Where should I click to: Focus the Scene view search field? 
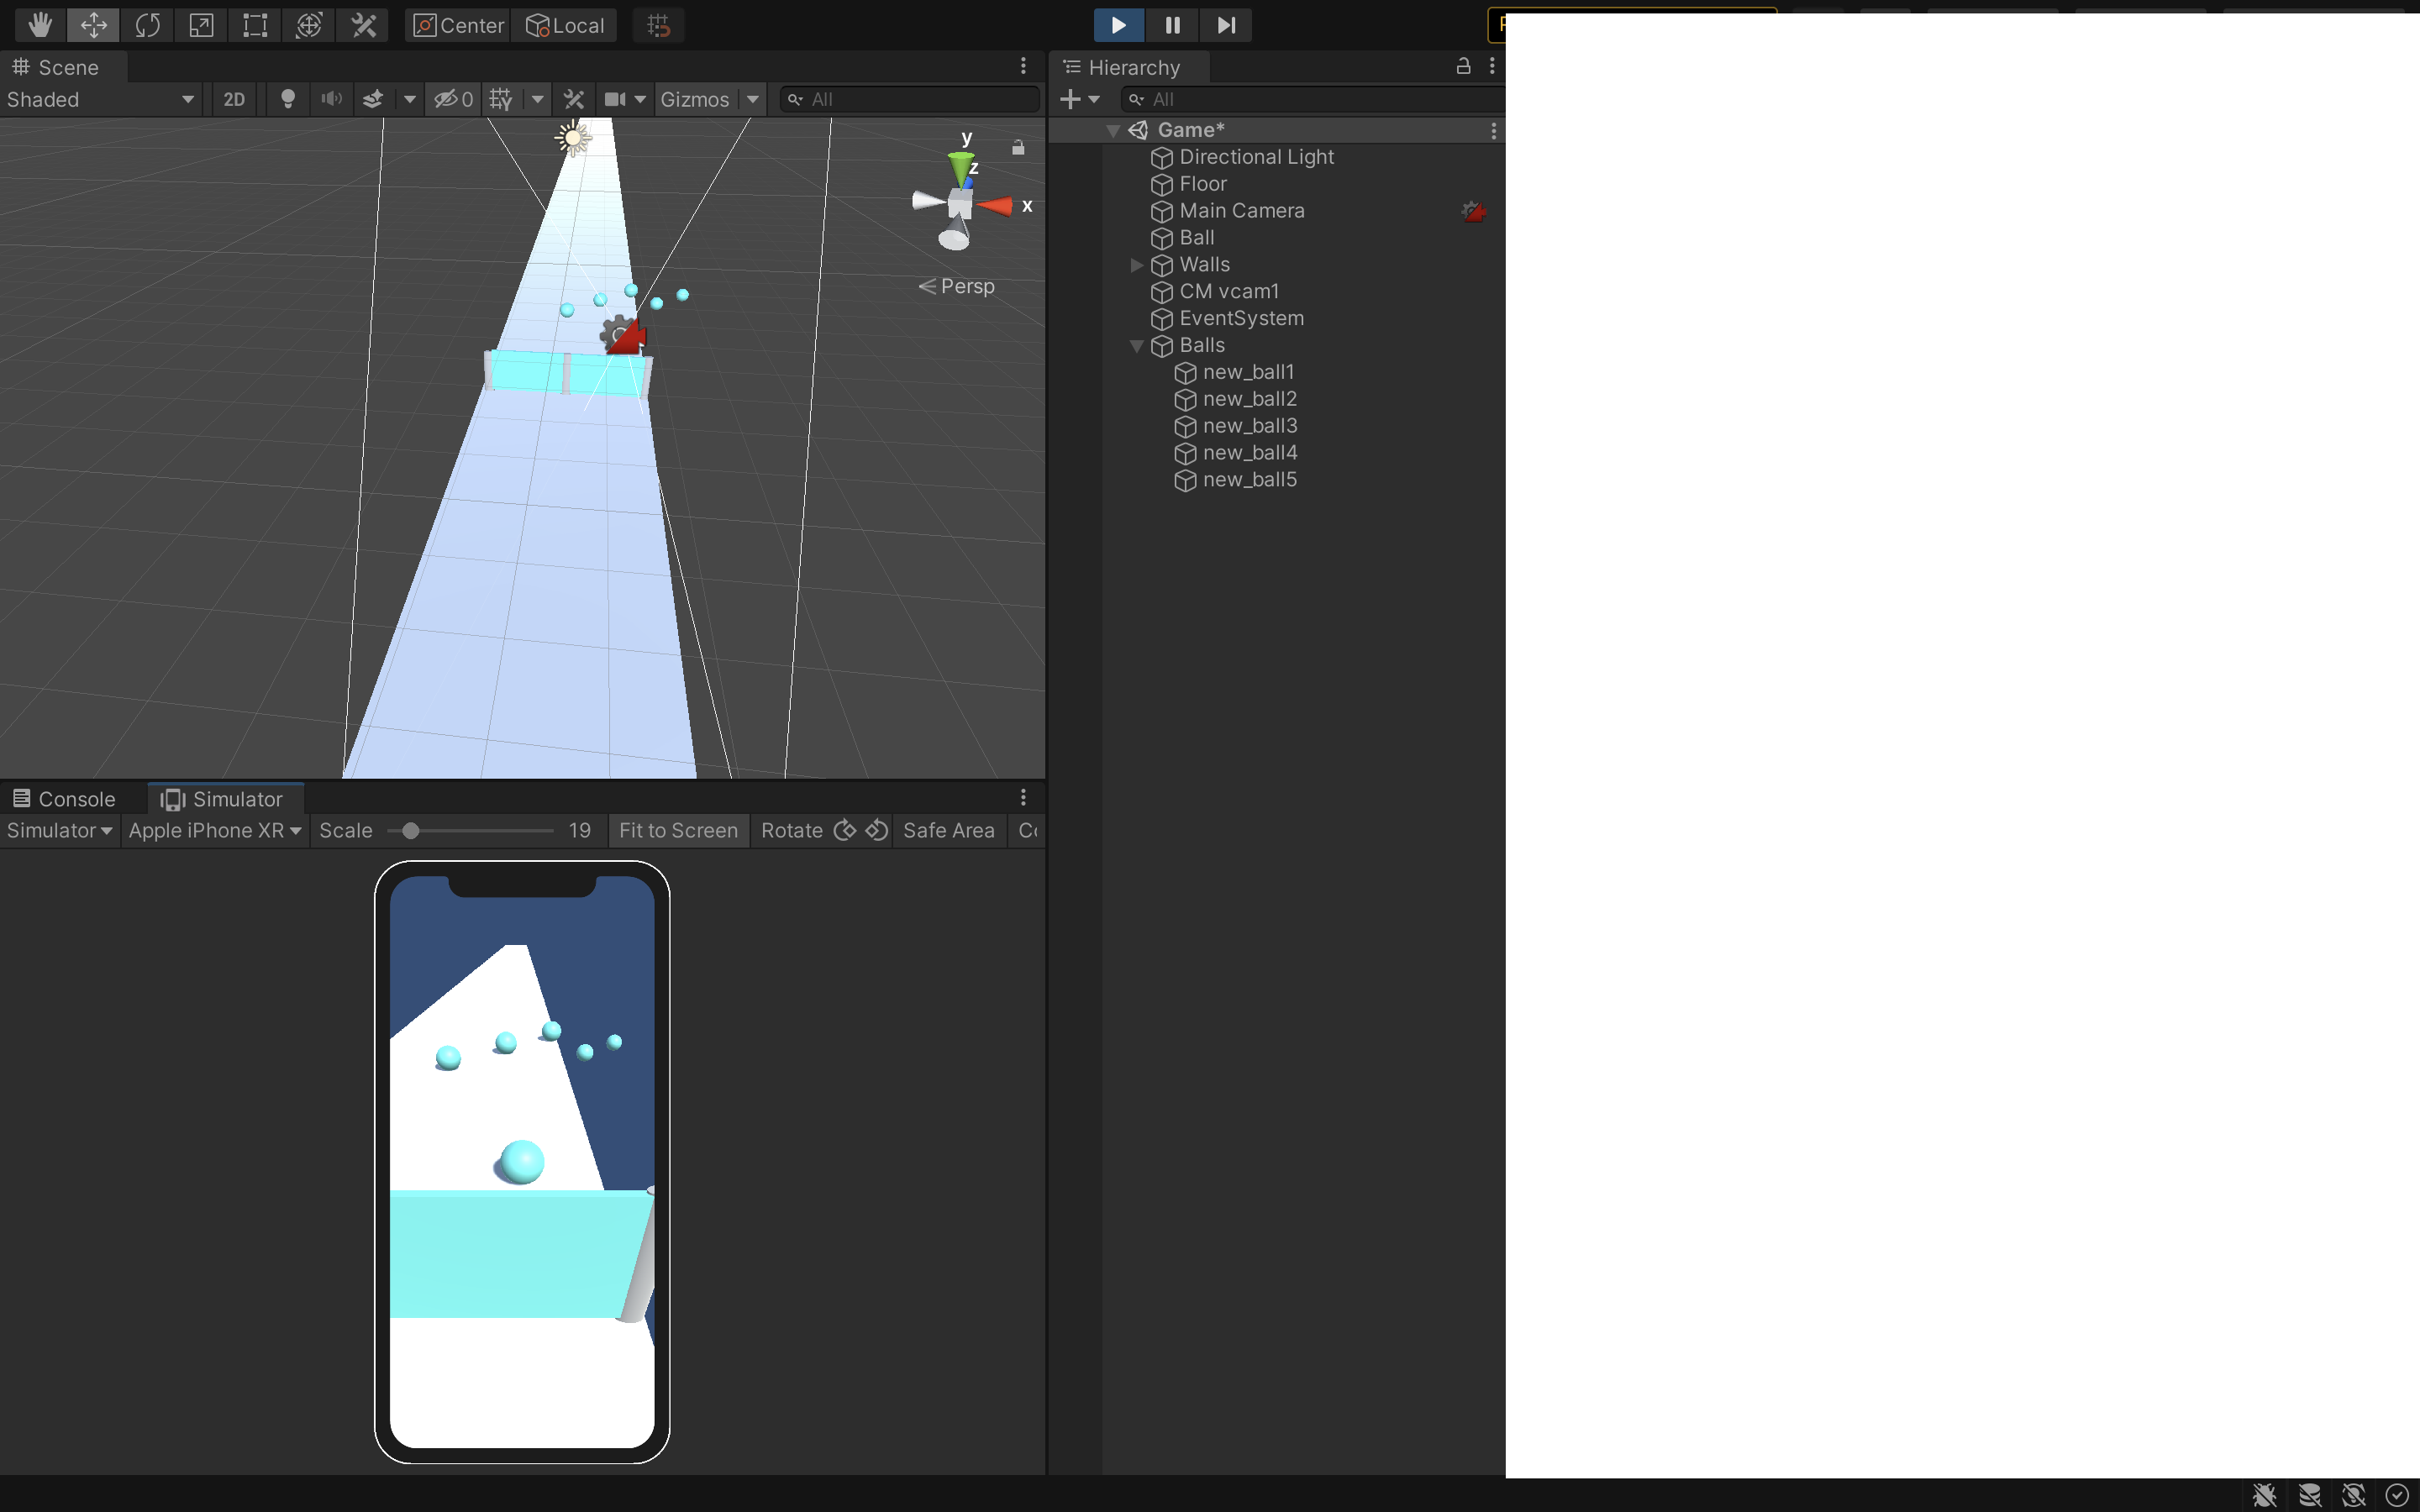click(909, 99)
